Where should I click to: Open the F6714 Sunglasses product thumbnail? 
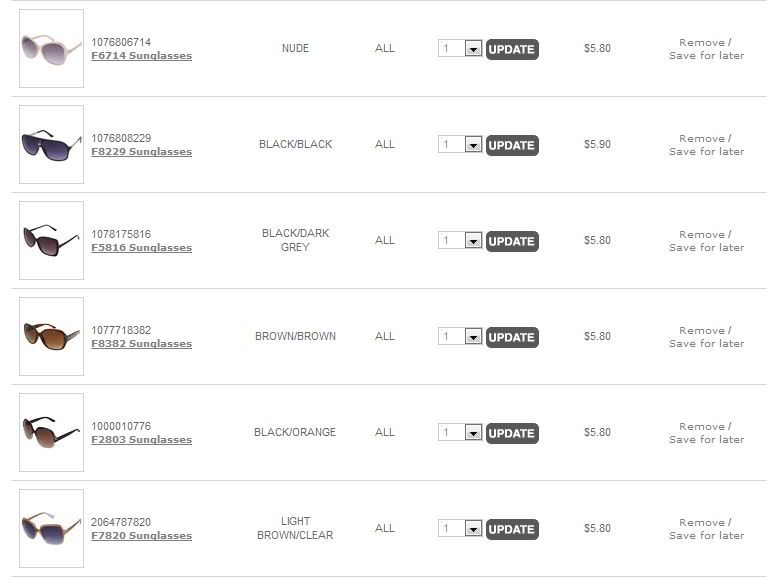[51, 48]
